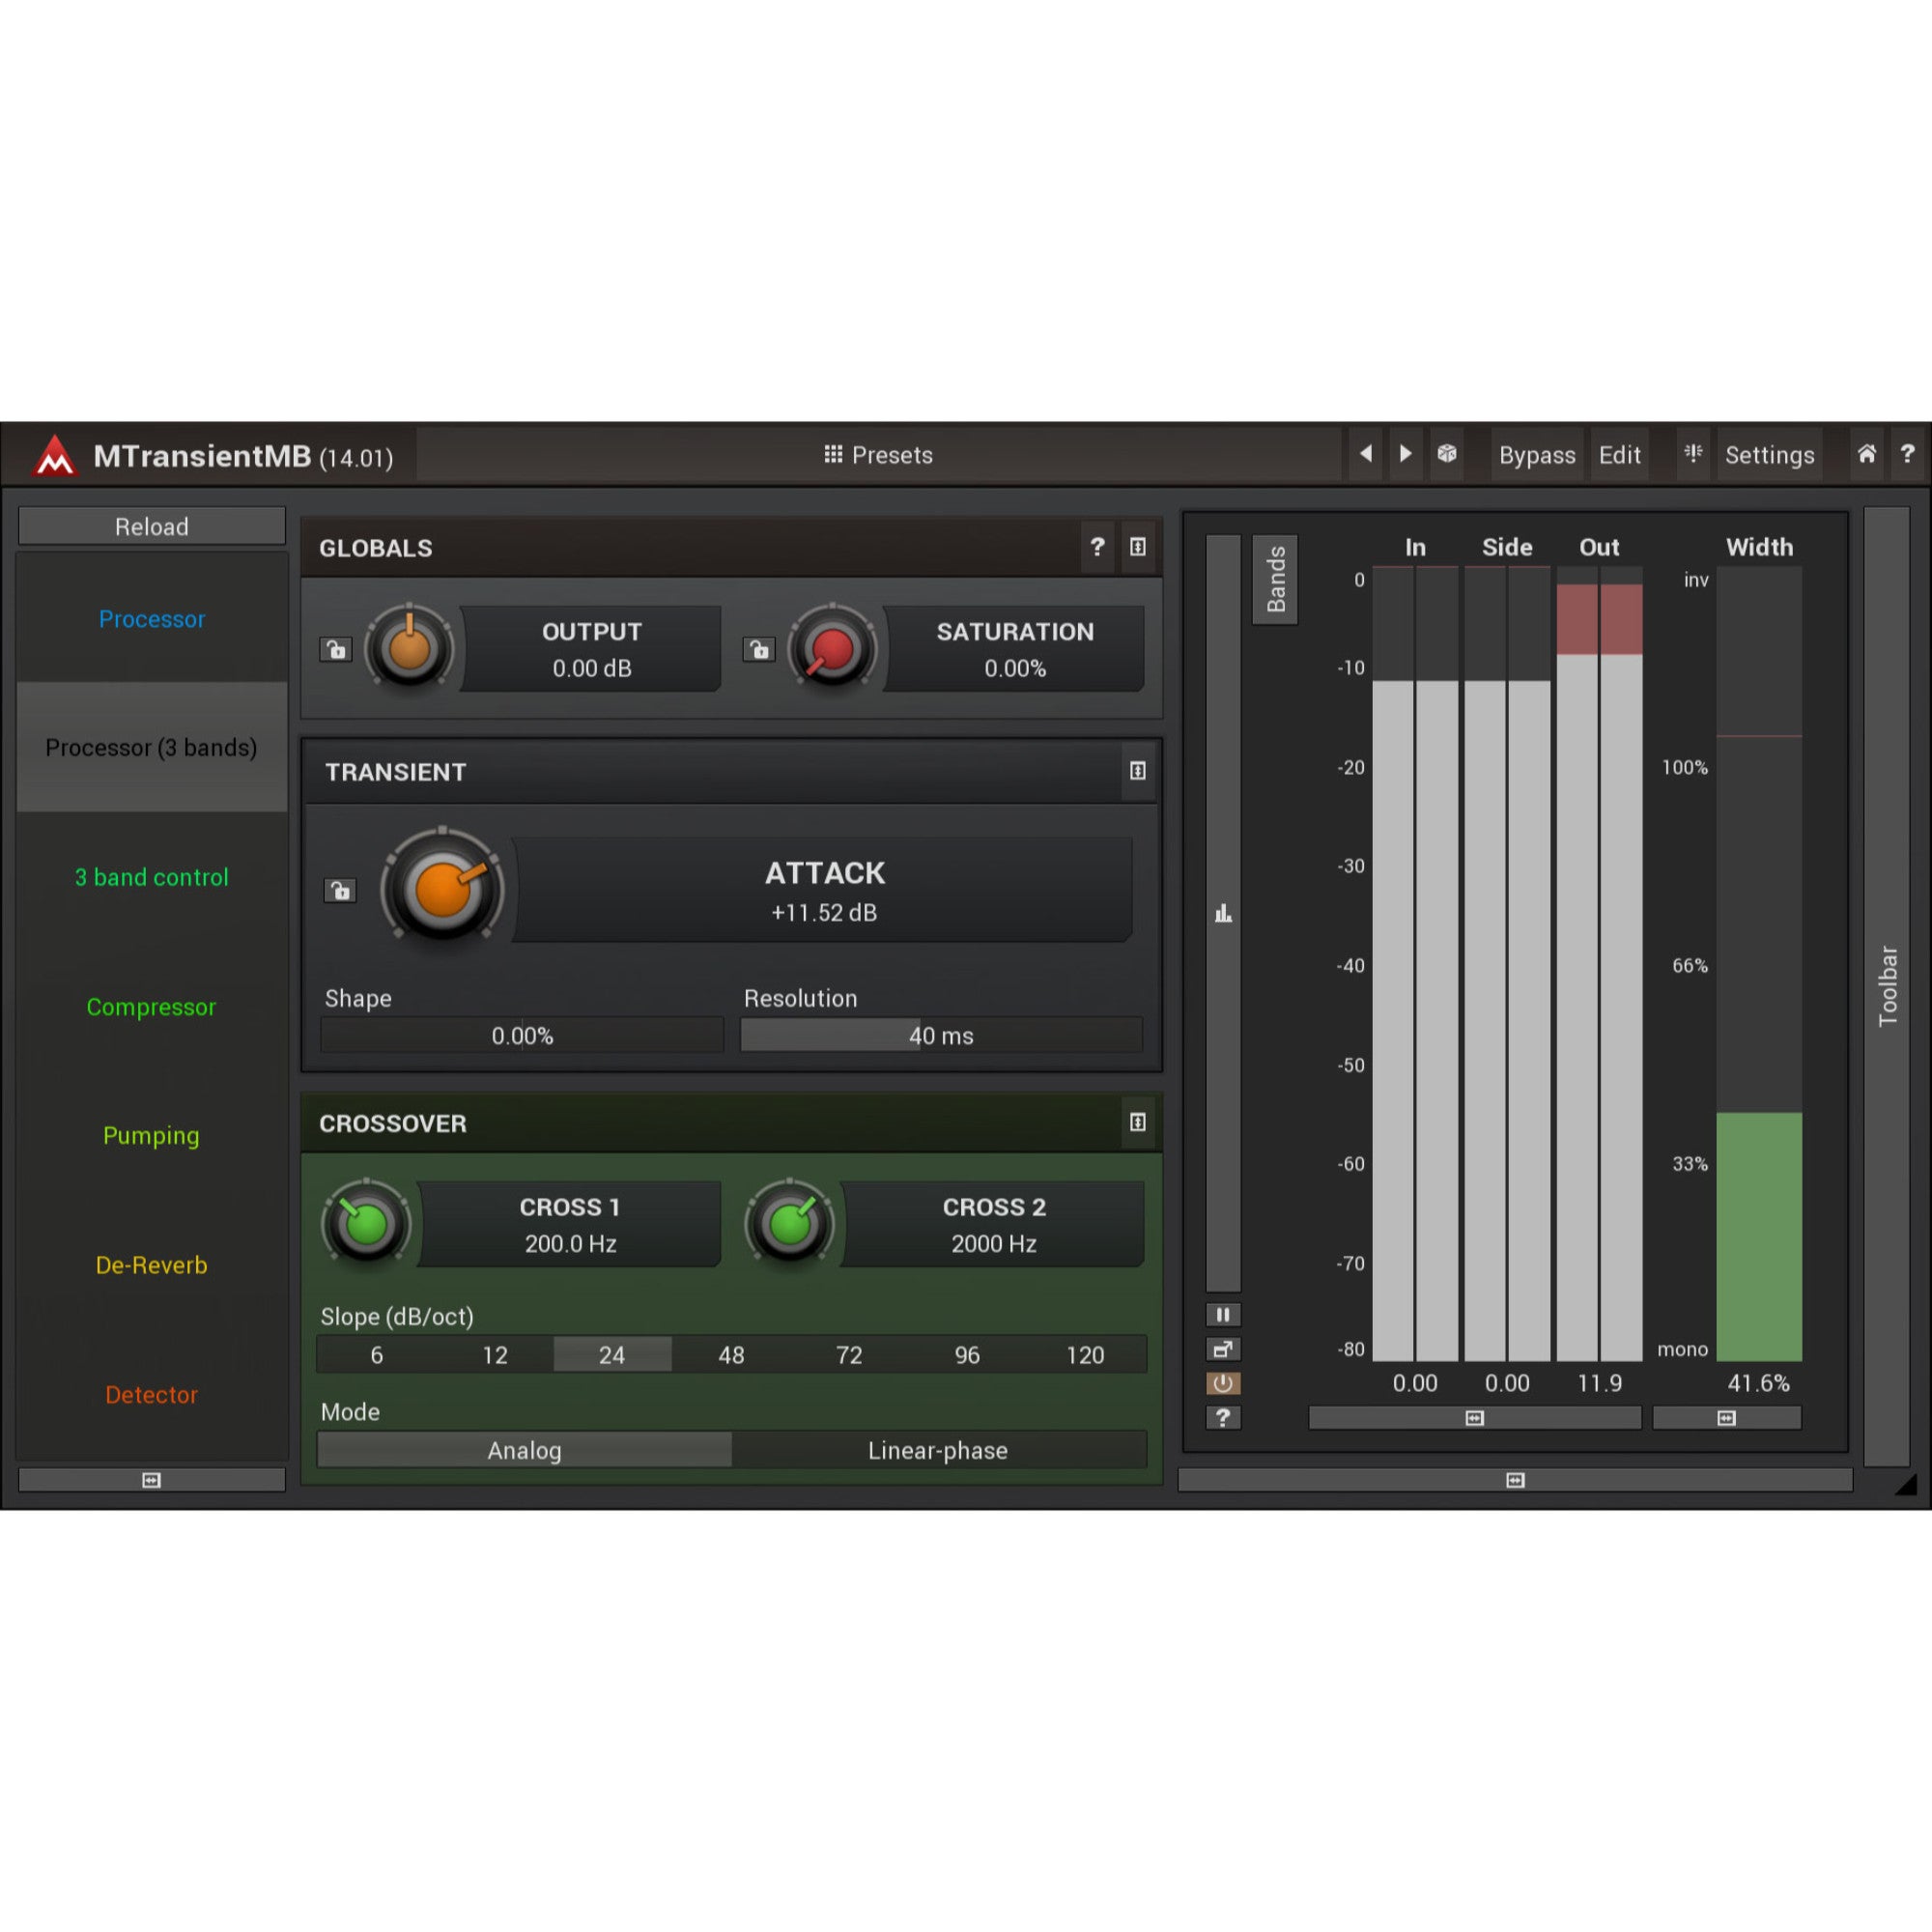Select Analog crossover mode
The height and width of the screenshot is (1932, 1932).
[524, 1450]
